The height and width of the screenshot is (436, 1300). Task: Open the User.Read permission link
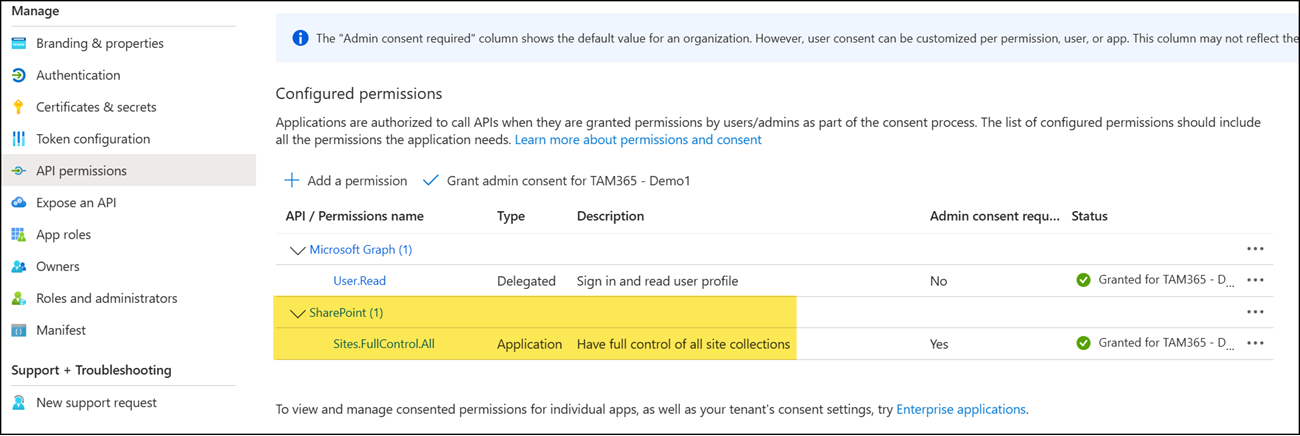pos(359,281)
